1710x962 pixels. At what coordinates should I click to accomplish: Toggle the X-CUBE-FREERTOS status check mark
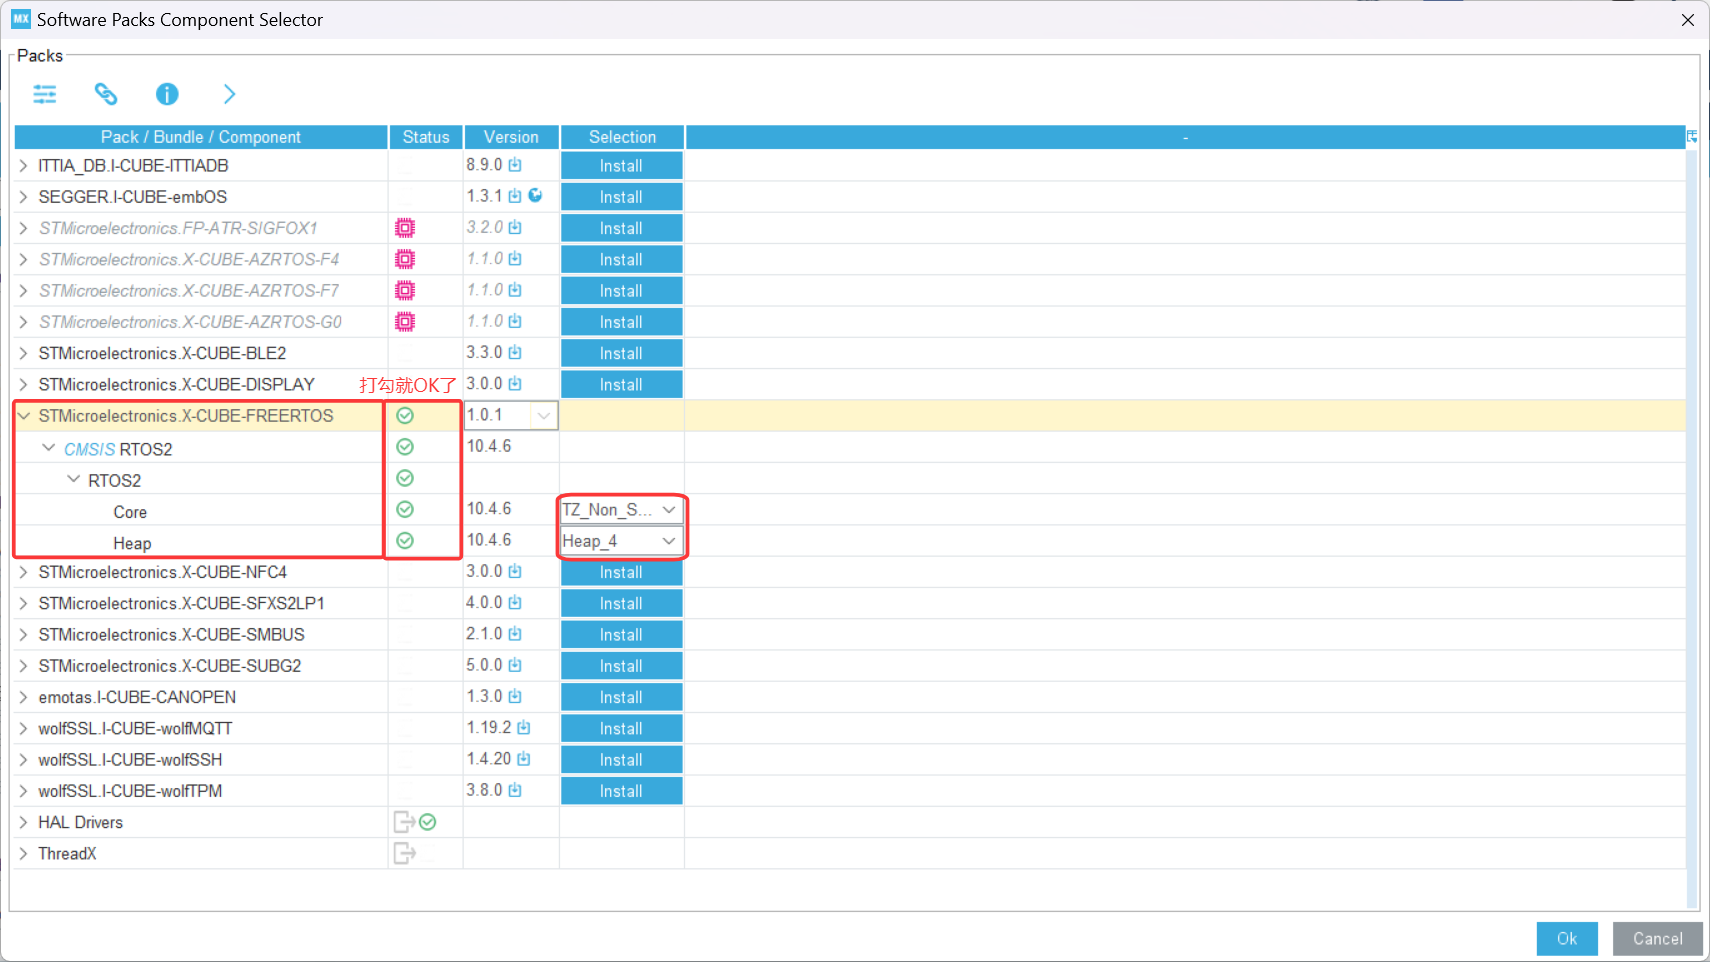[405, 416]
